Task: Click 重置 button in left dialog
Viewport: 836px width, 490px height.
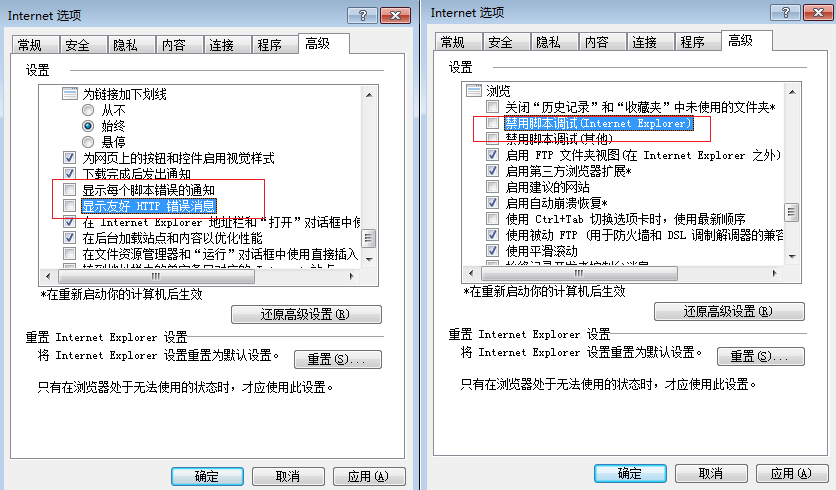Action: (x=337, y=359)
